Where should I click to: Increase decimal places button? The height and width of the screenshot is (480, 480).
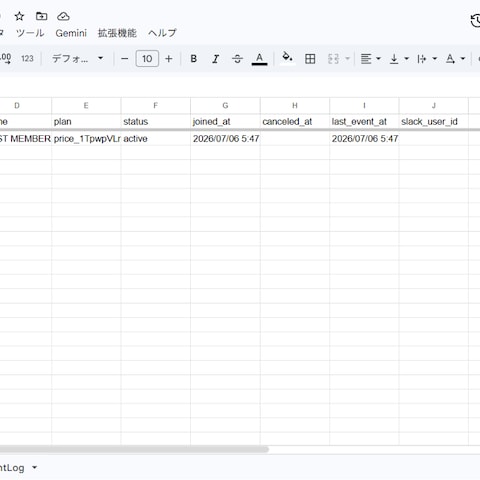pyautogui.click(x=5, y=59)
